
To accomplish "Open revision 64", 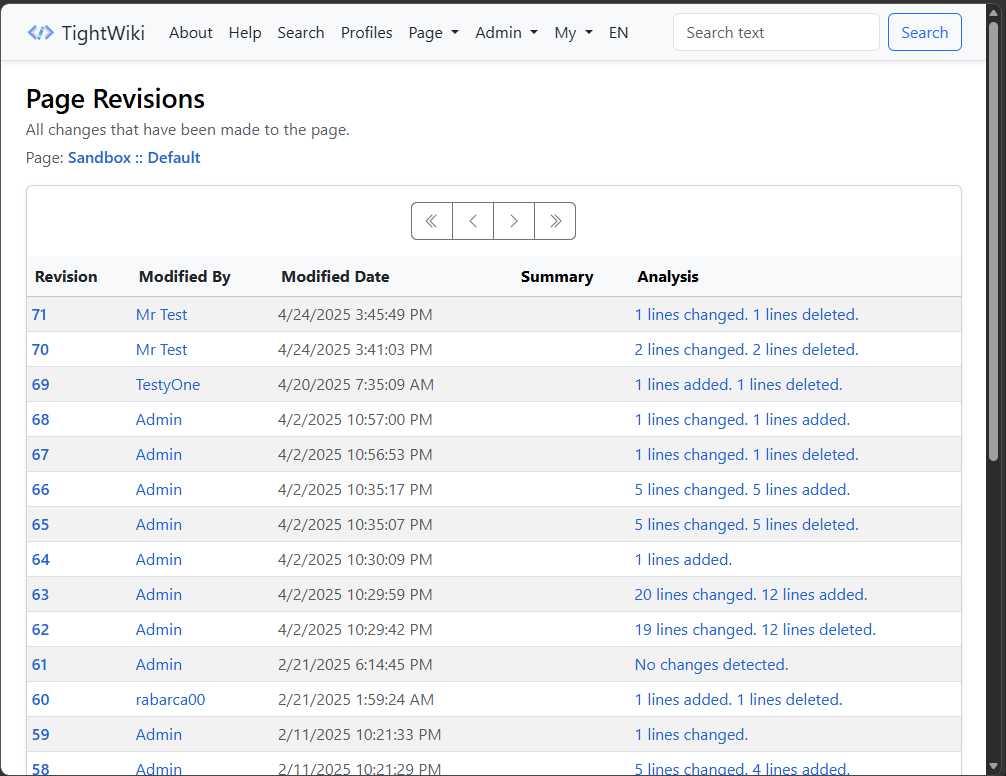I will 40,560.
